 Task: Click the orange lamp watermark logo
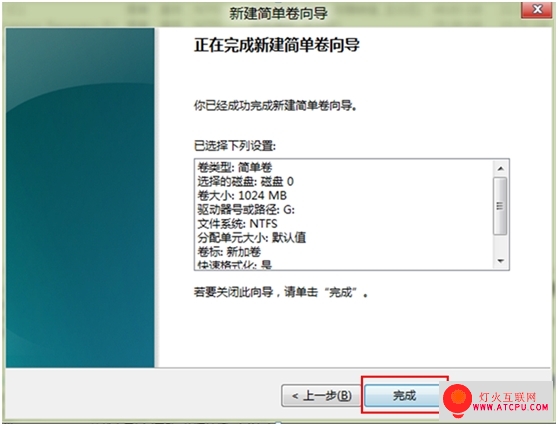pos(458,400)
